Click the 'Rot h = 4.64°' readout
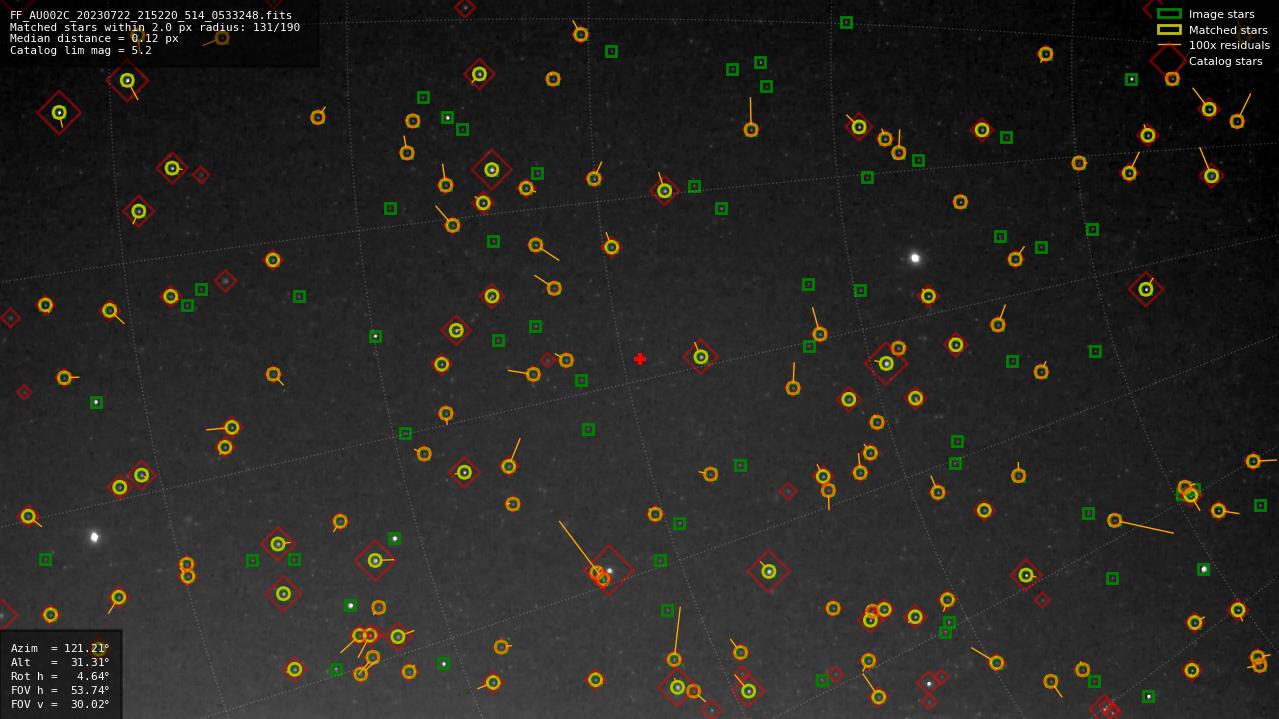Screen dimensions: 1279x719 [60, 677]
